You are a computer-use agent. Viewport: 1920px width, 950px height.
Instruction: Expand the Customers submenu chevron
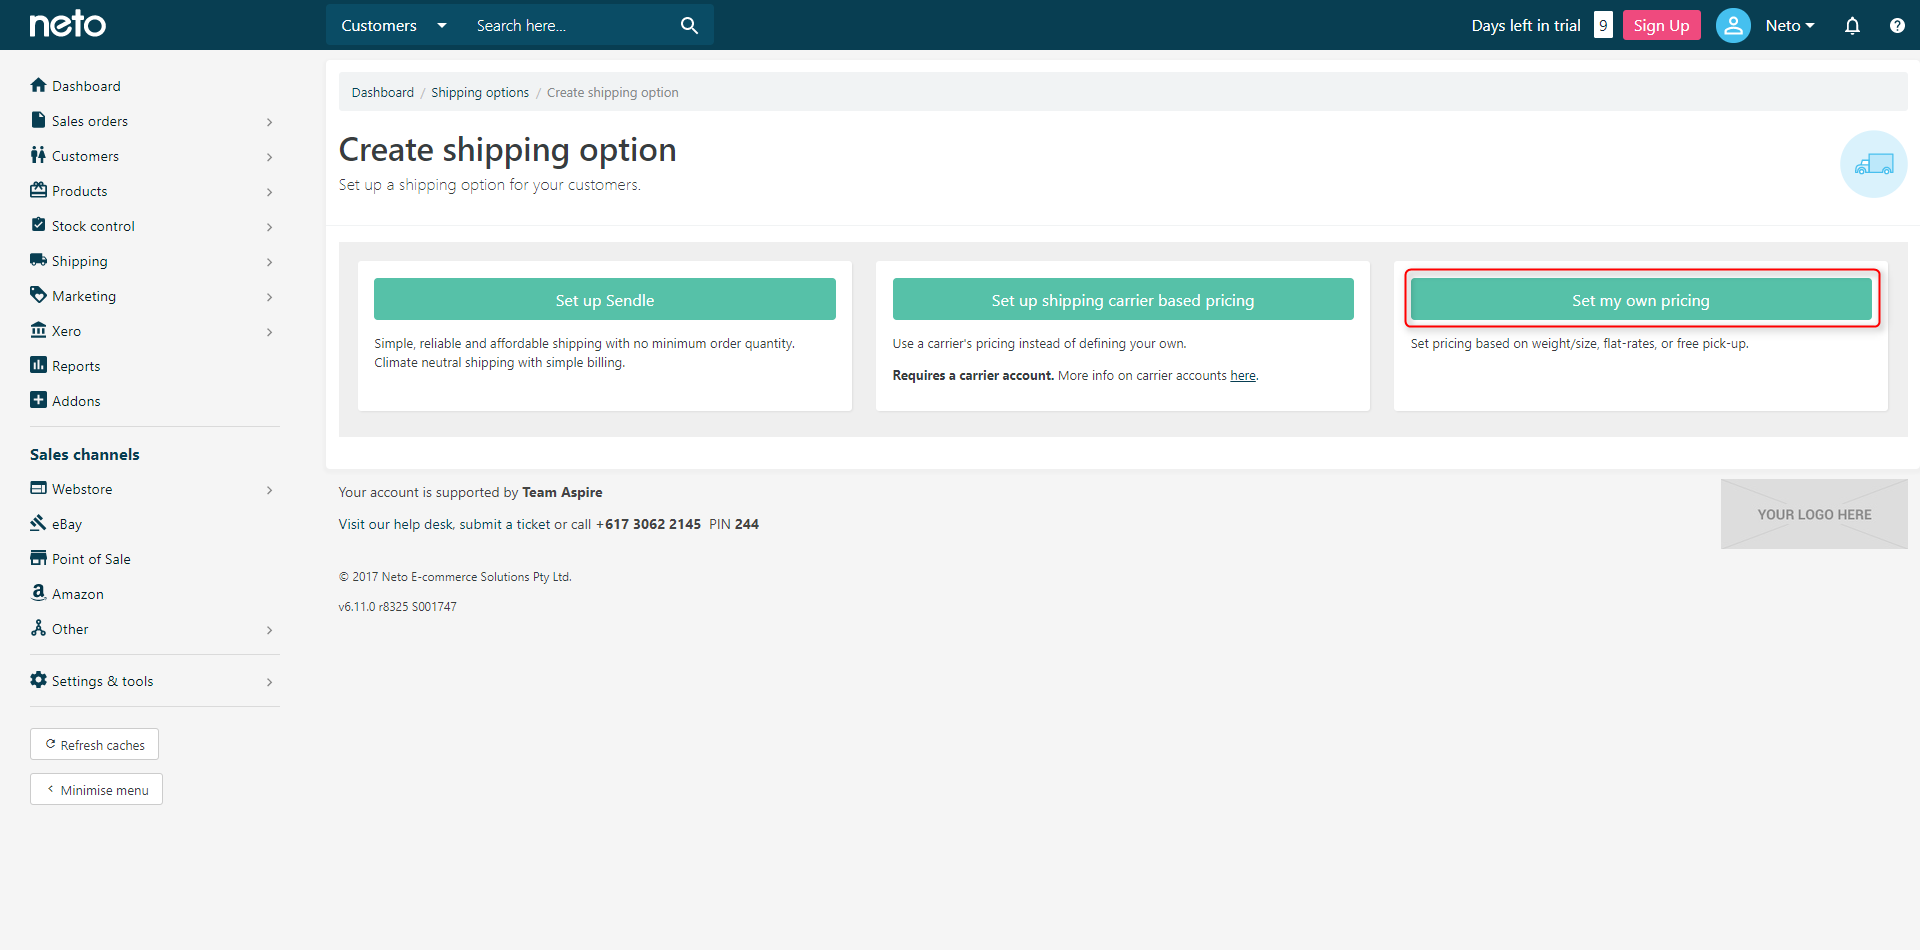(x=269, y=157)
